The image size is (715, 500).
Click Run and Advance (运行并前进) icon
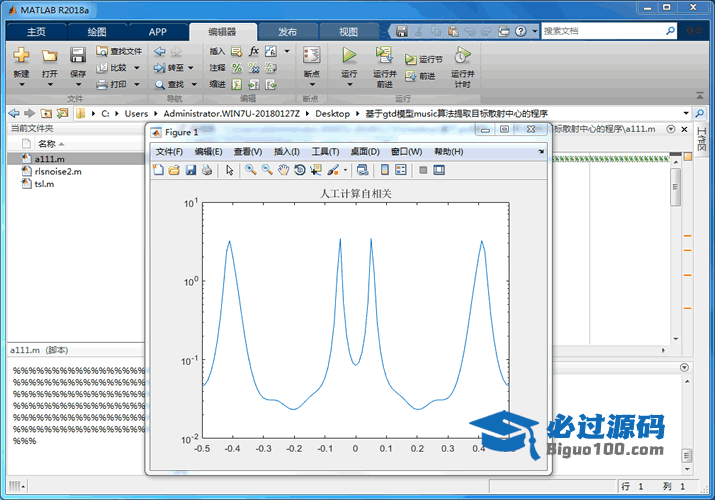(384, 55)
